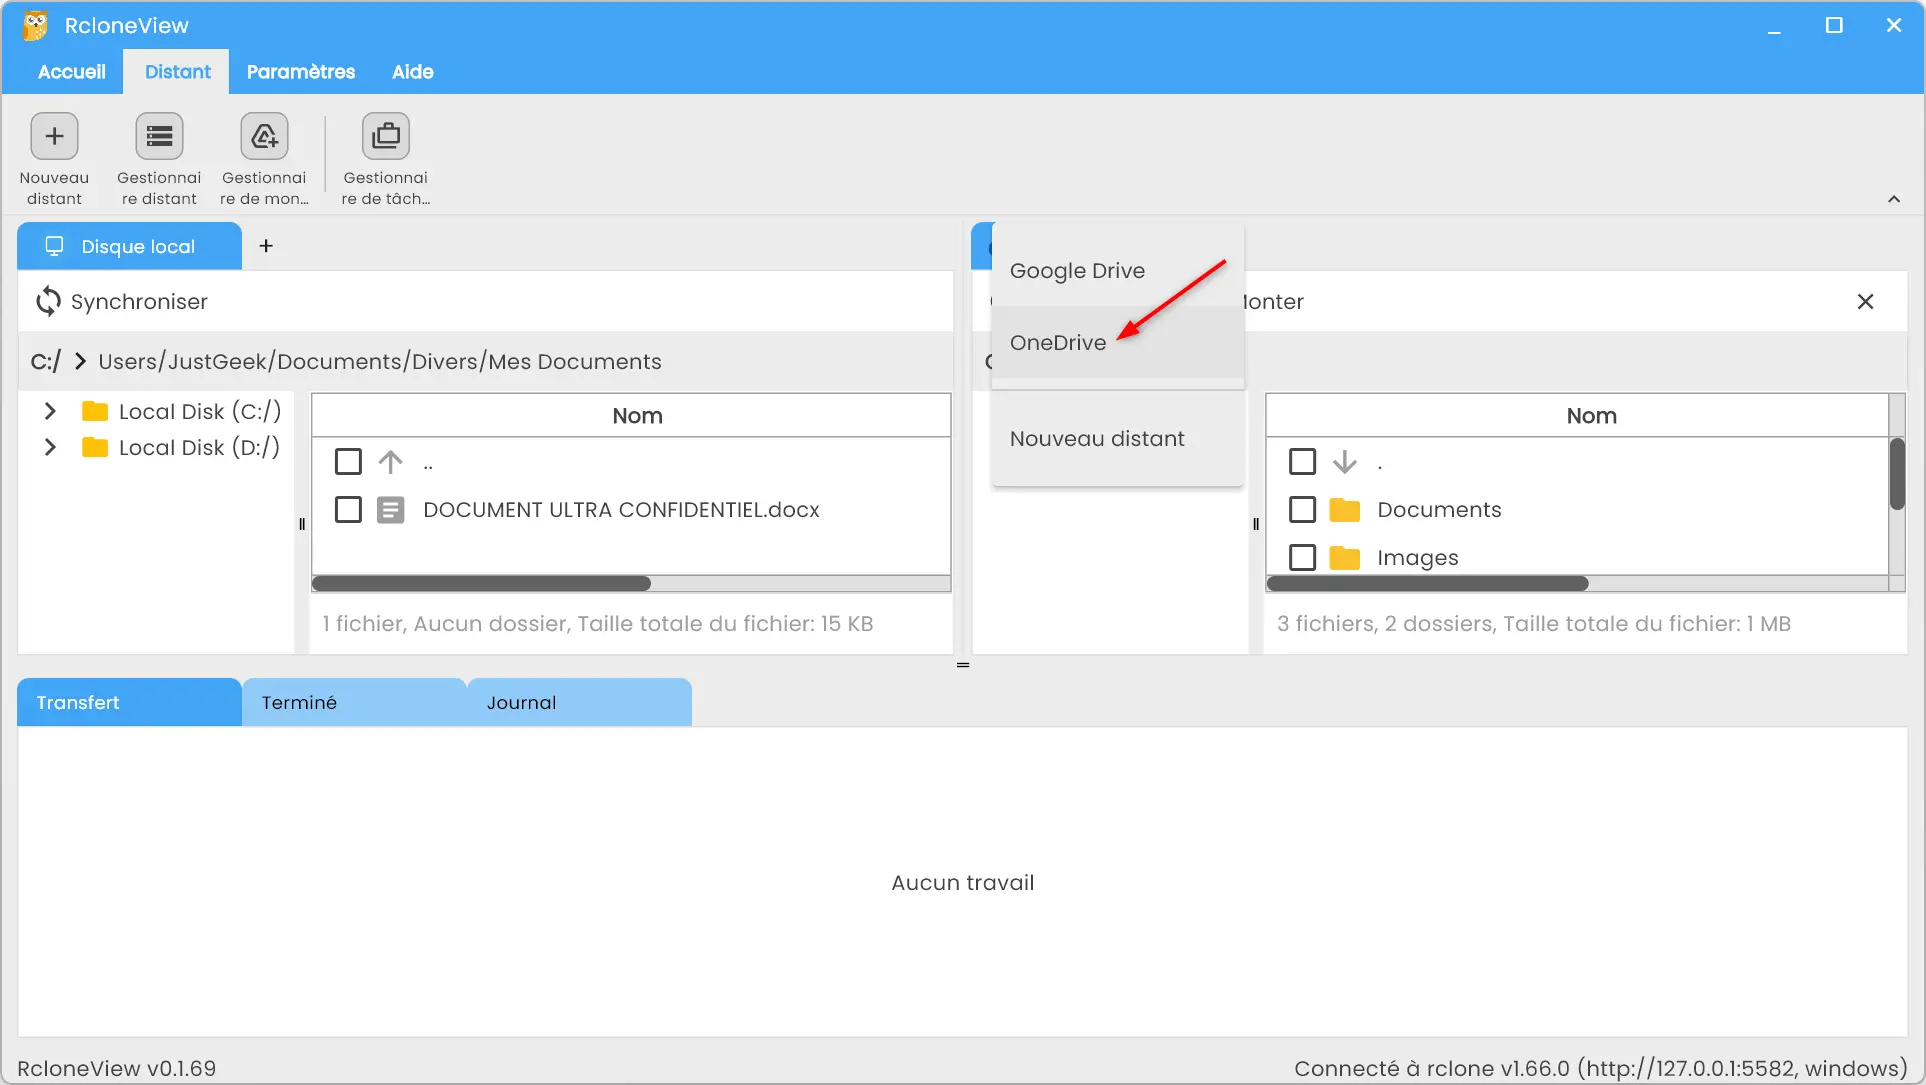This screenshot has height=1085, width=1926.
Task: Click the '1 fichier, Aucun dossier' status text
Action: point(598,623)
